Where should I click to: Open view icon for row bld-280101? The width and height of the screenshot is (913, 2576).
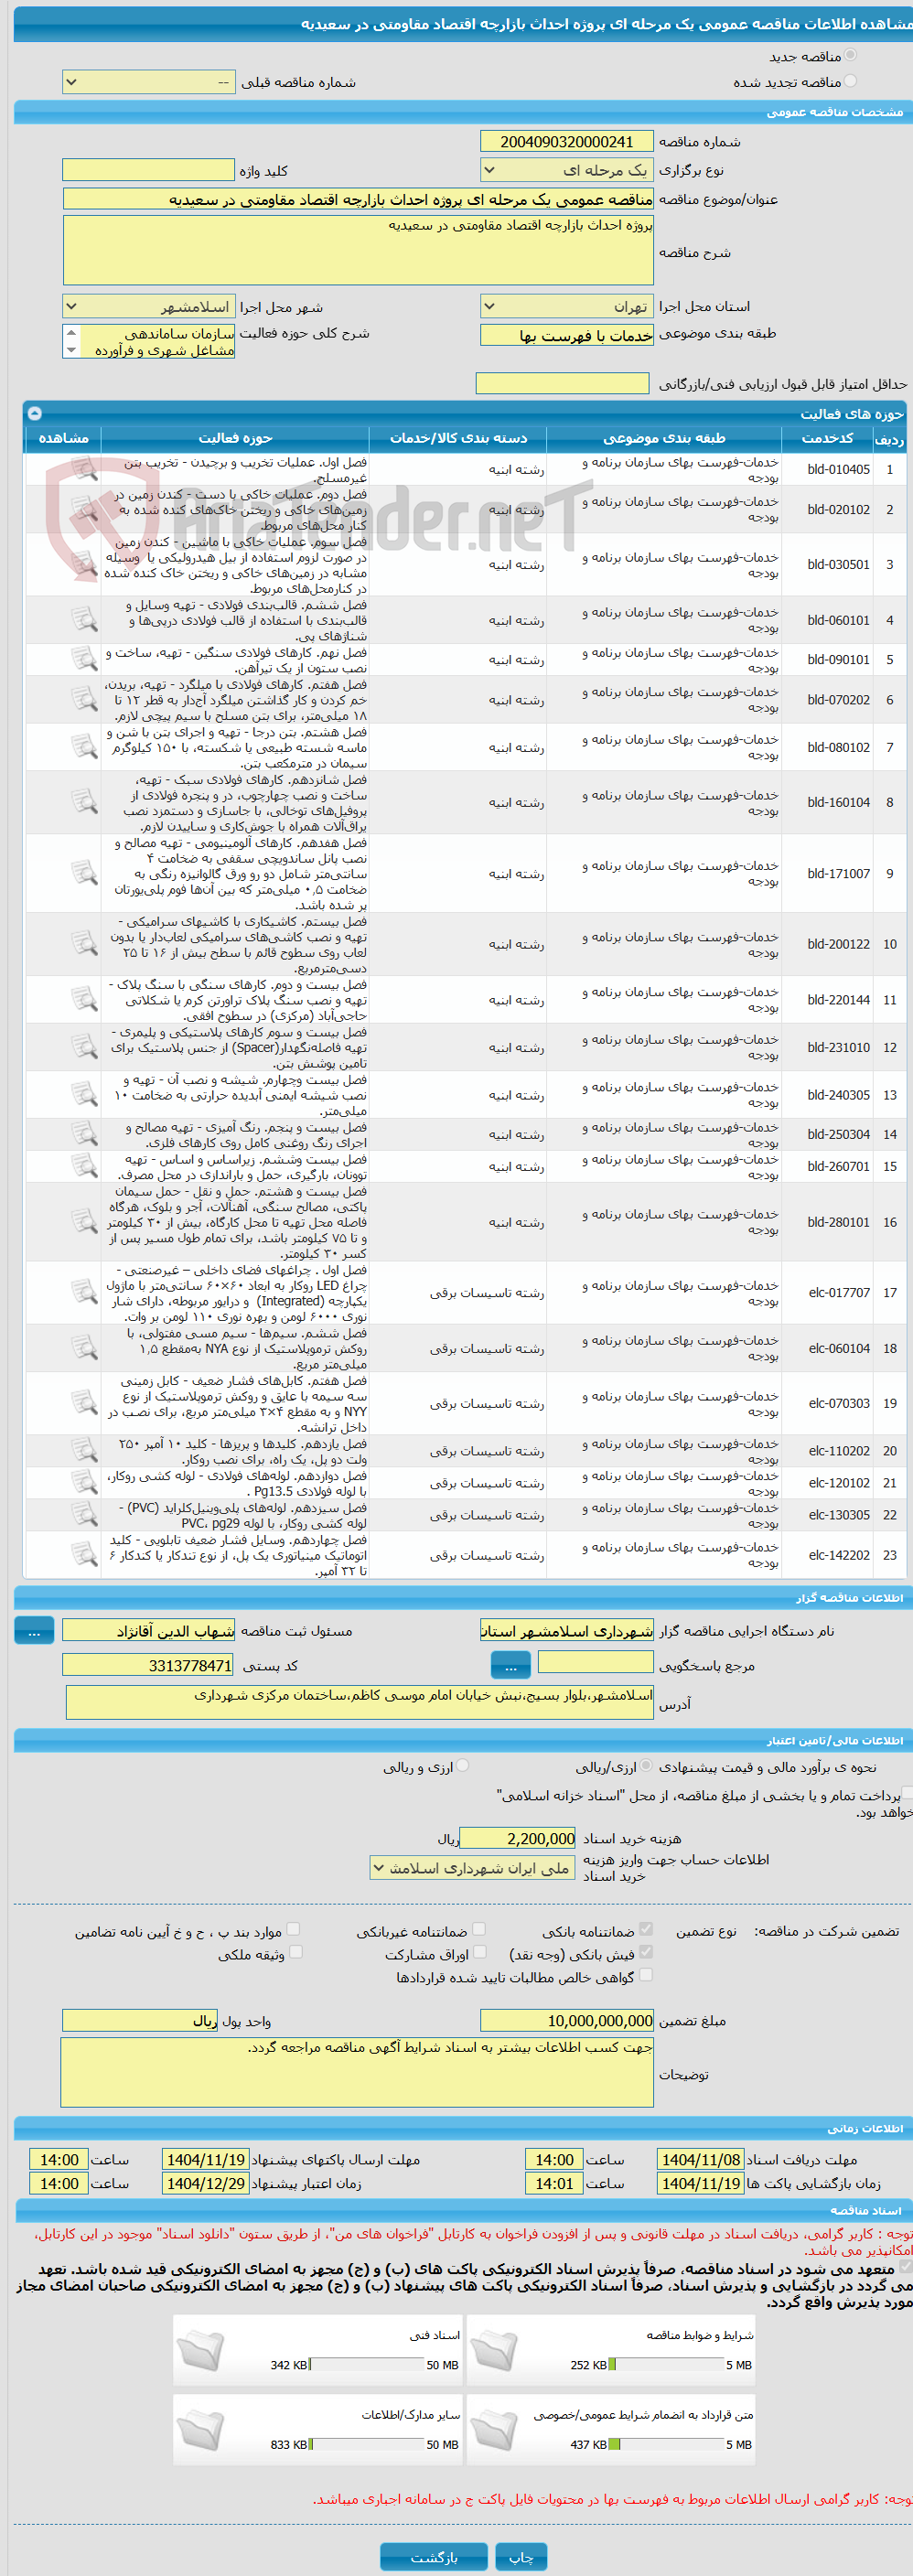pos(84,1222)
